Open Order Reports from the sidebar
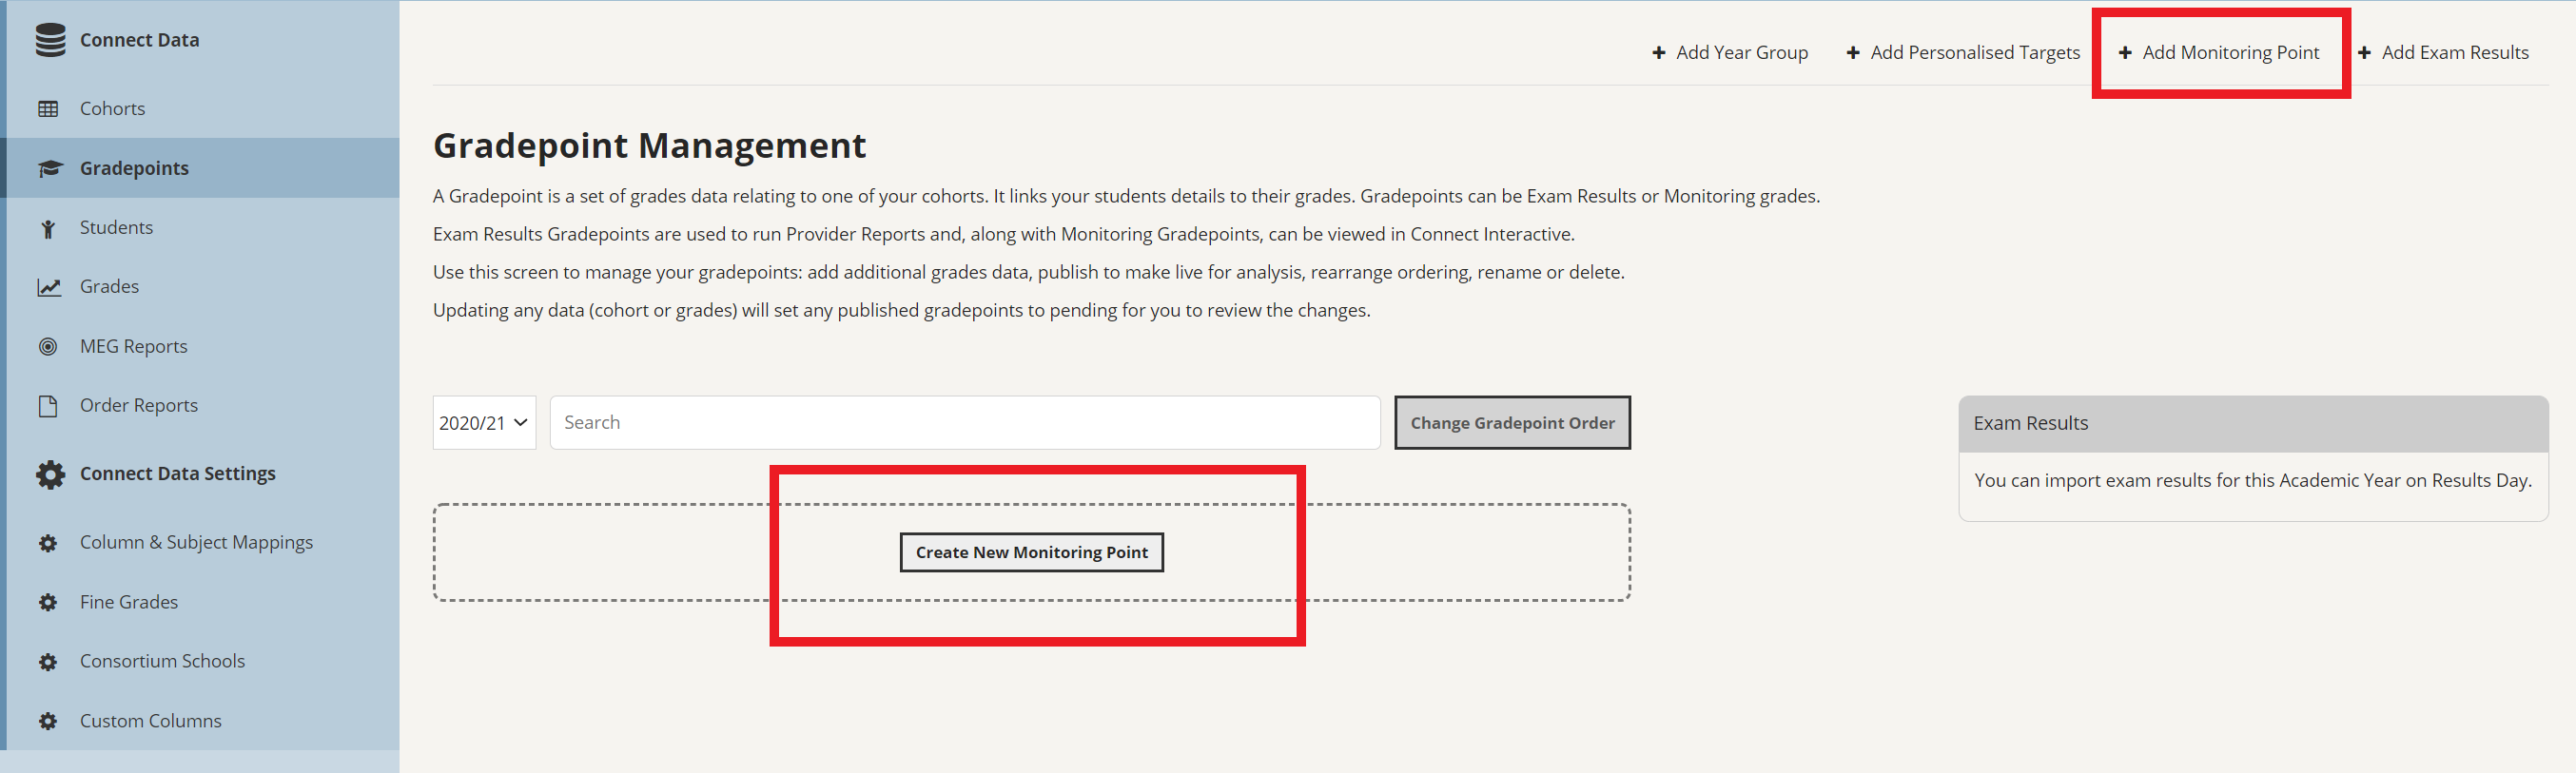 [202, 406]
